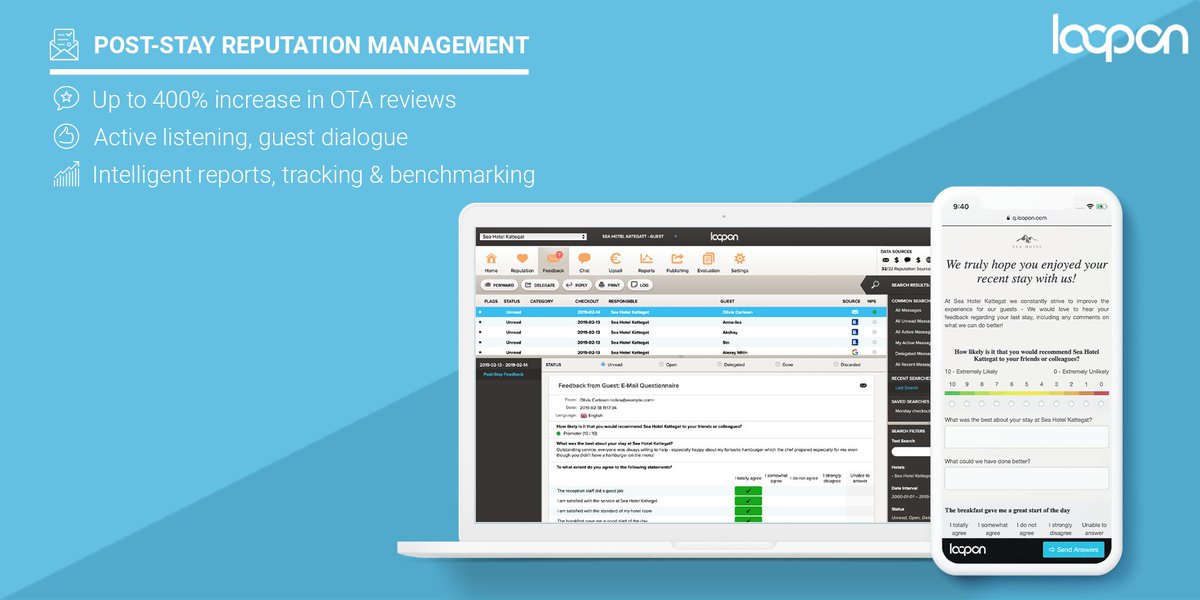Click the Log button
The width and height of the screenshot is (1200, 600).
(x=640, y=285)
